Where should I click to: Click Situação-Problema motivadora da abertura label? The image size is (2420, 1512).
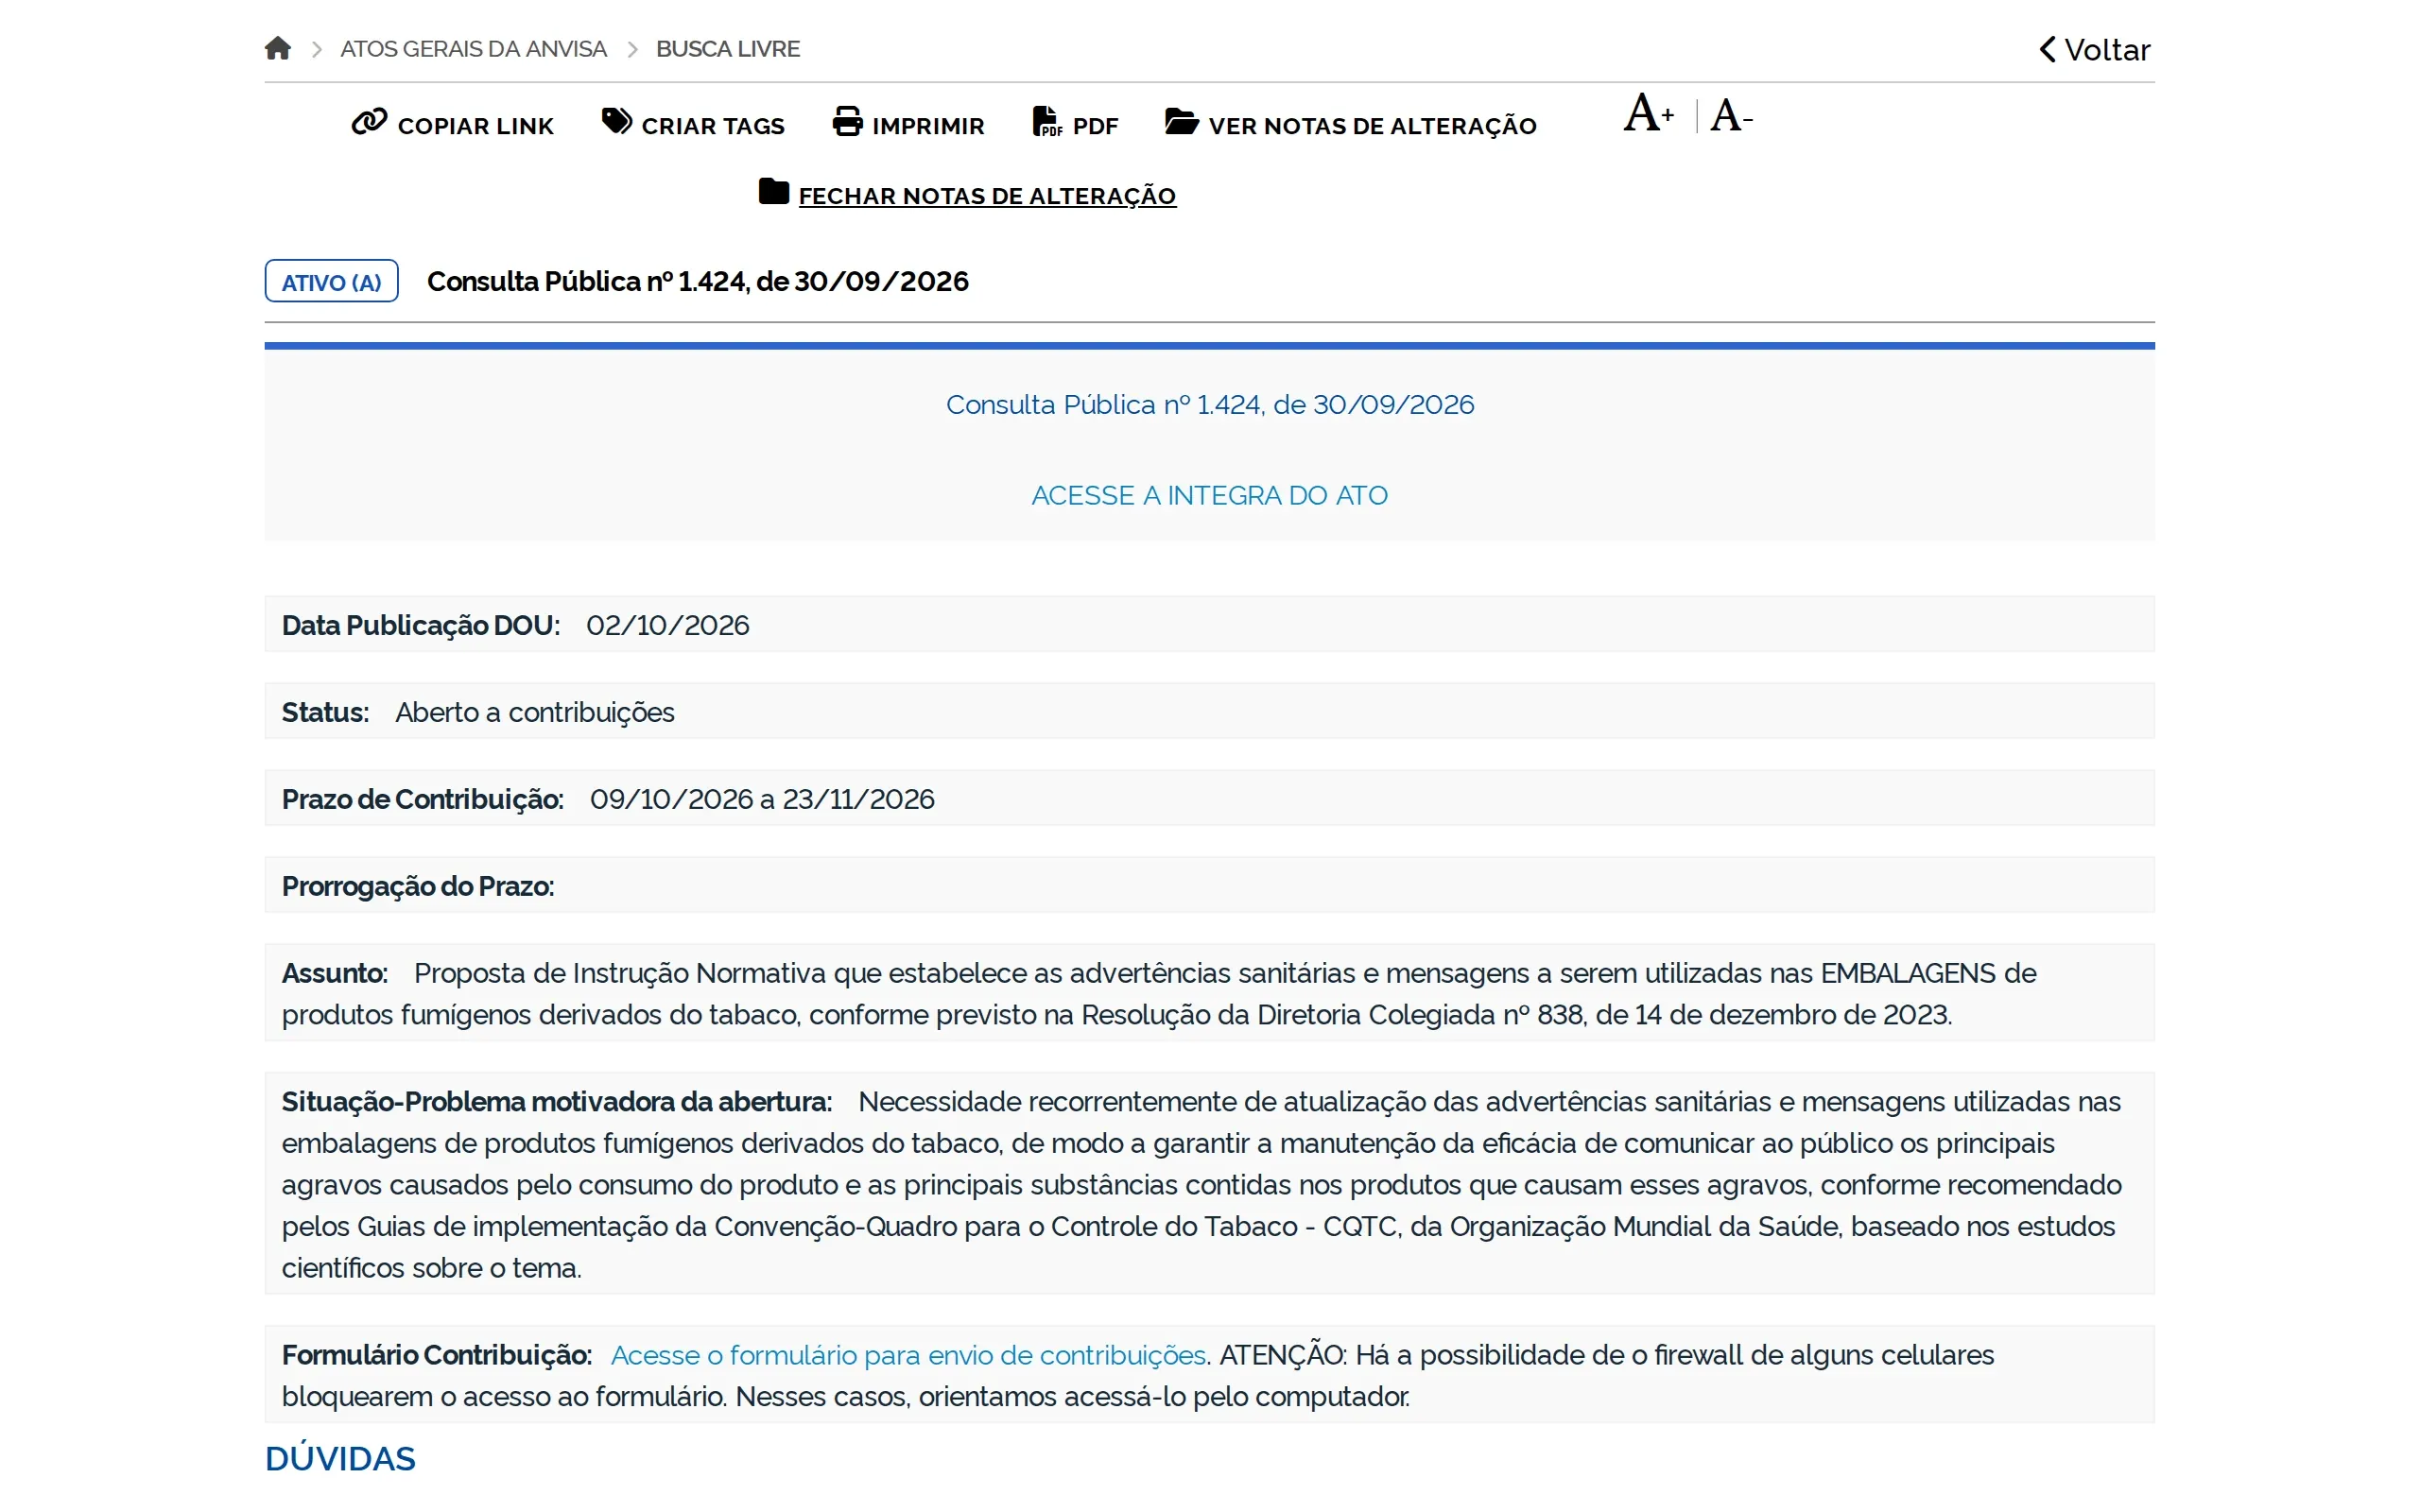click(x=556, y=1102)
